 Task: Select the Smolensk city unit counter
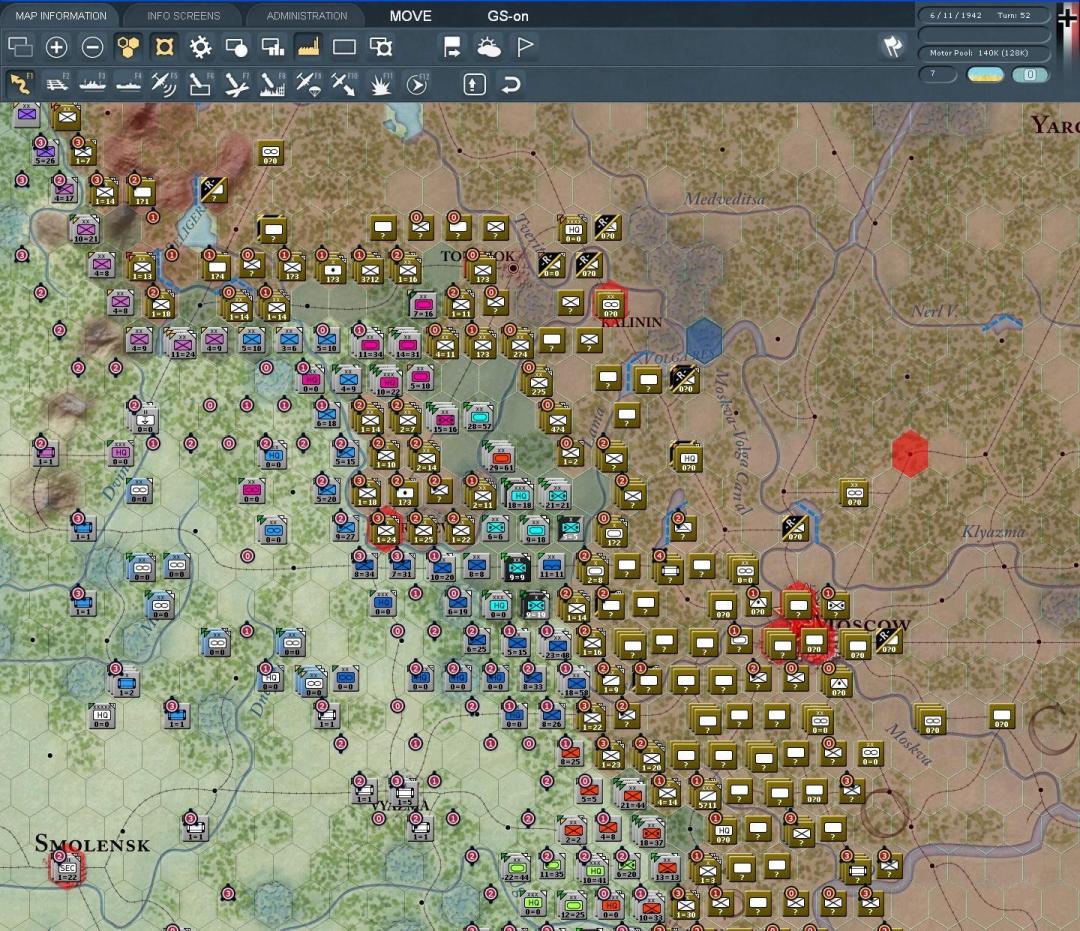[67, 868]
